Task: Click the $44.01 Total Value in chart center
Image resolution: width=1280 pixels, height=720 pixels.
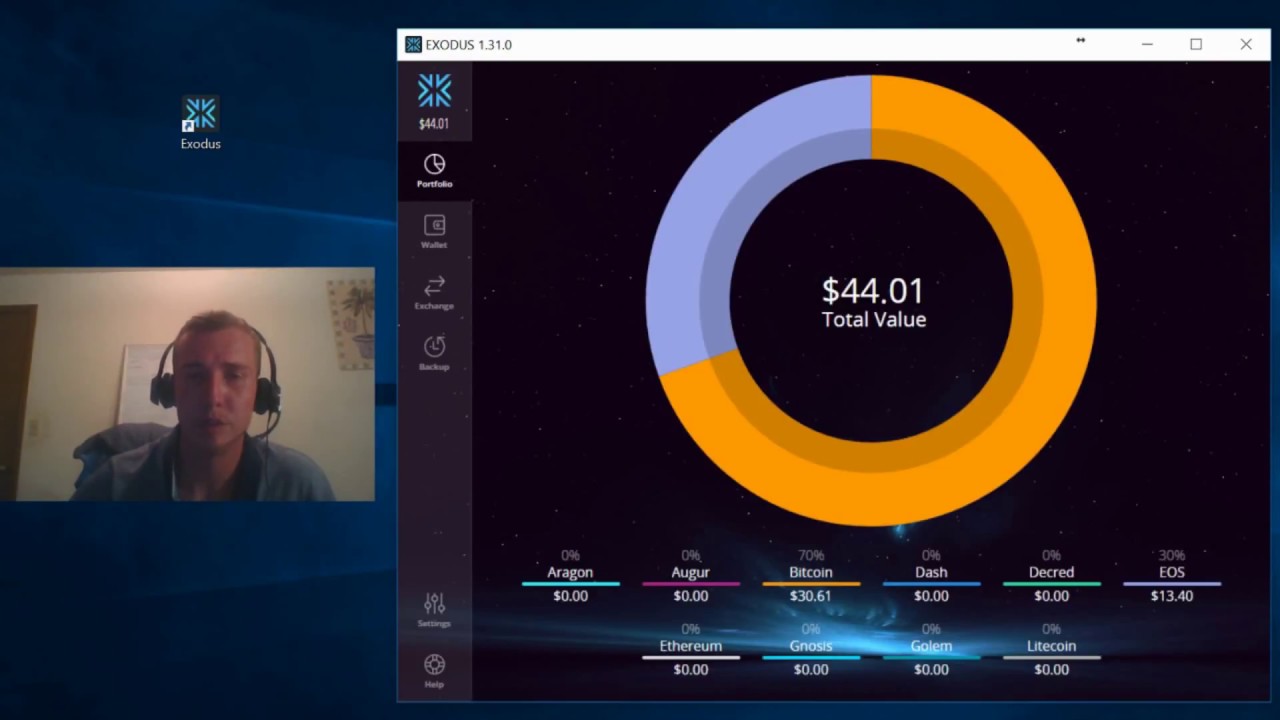Action: click(873, 303)
